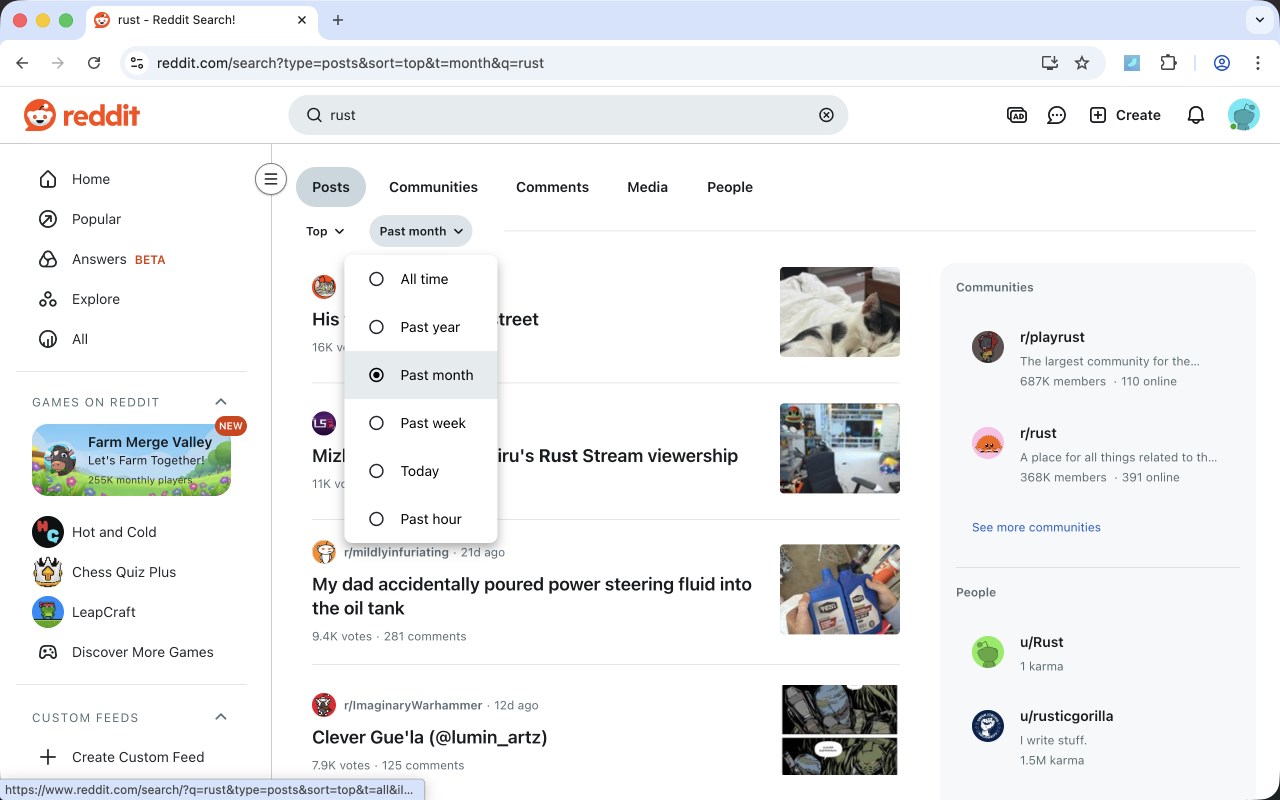Open the power steering fluid post title
This screenshot has height=800, width=1280.
coord(532,596)
